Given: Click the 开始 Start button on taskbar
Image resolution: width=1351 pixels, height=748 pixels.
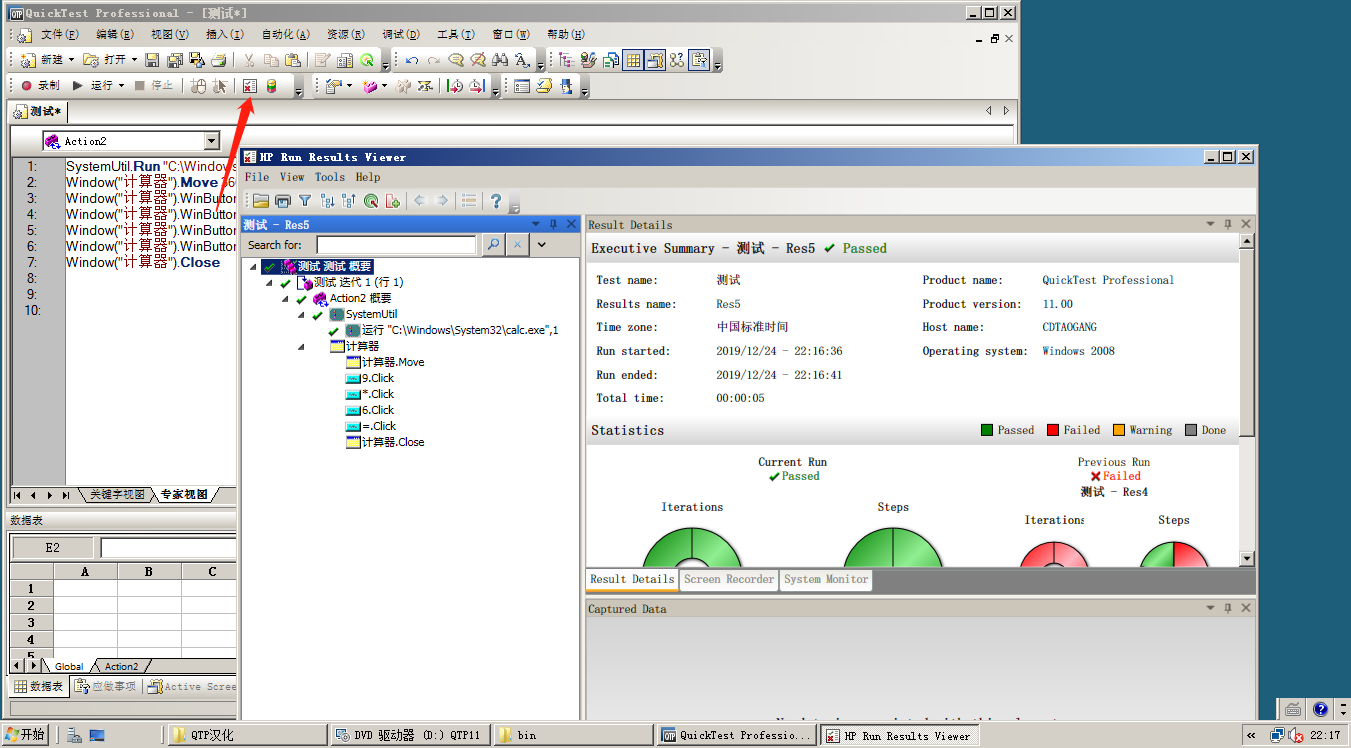Looking at the screenshot, I should [x=25, y=735].
